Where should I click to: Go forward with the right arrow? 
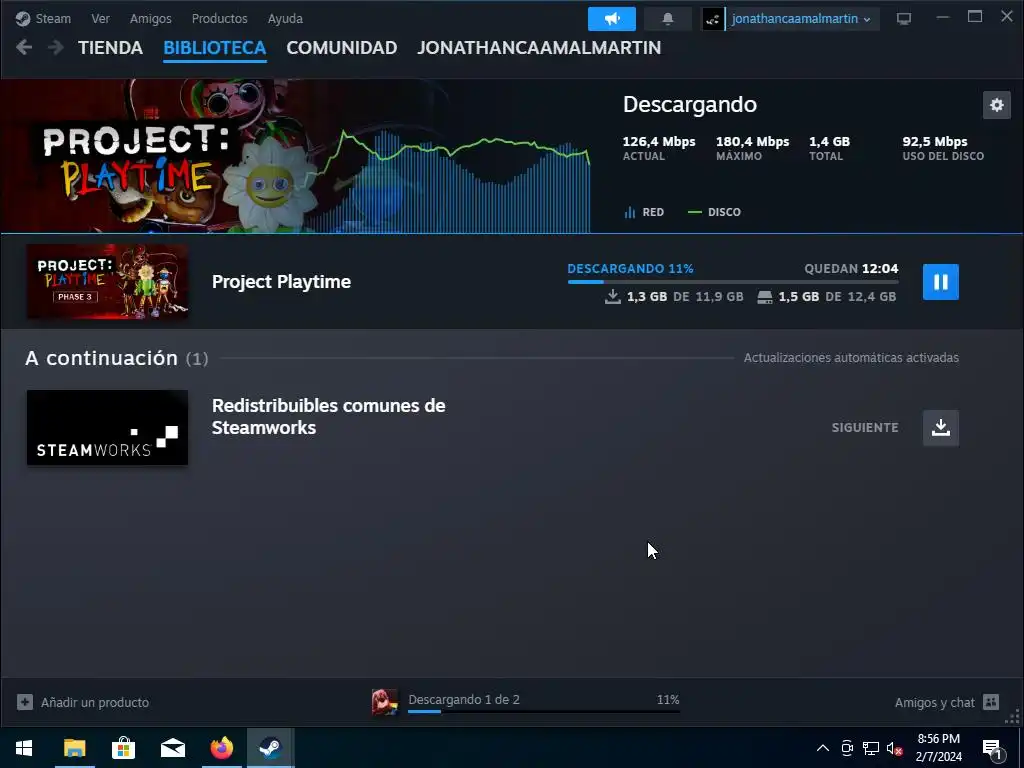[56, 47]
